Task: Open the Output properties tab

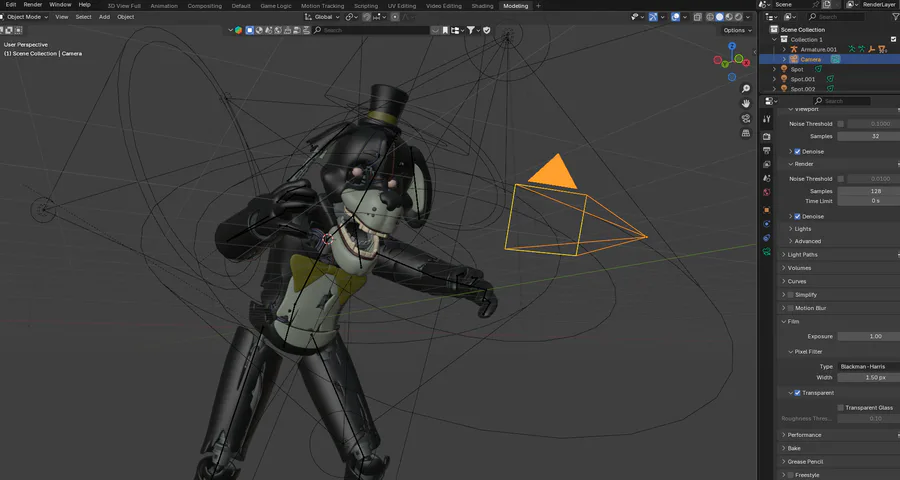Action: [x=767, y=150]
